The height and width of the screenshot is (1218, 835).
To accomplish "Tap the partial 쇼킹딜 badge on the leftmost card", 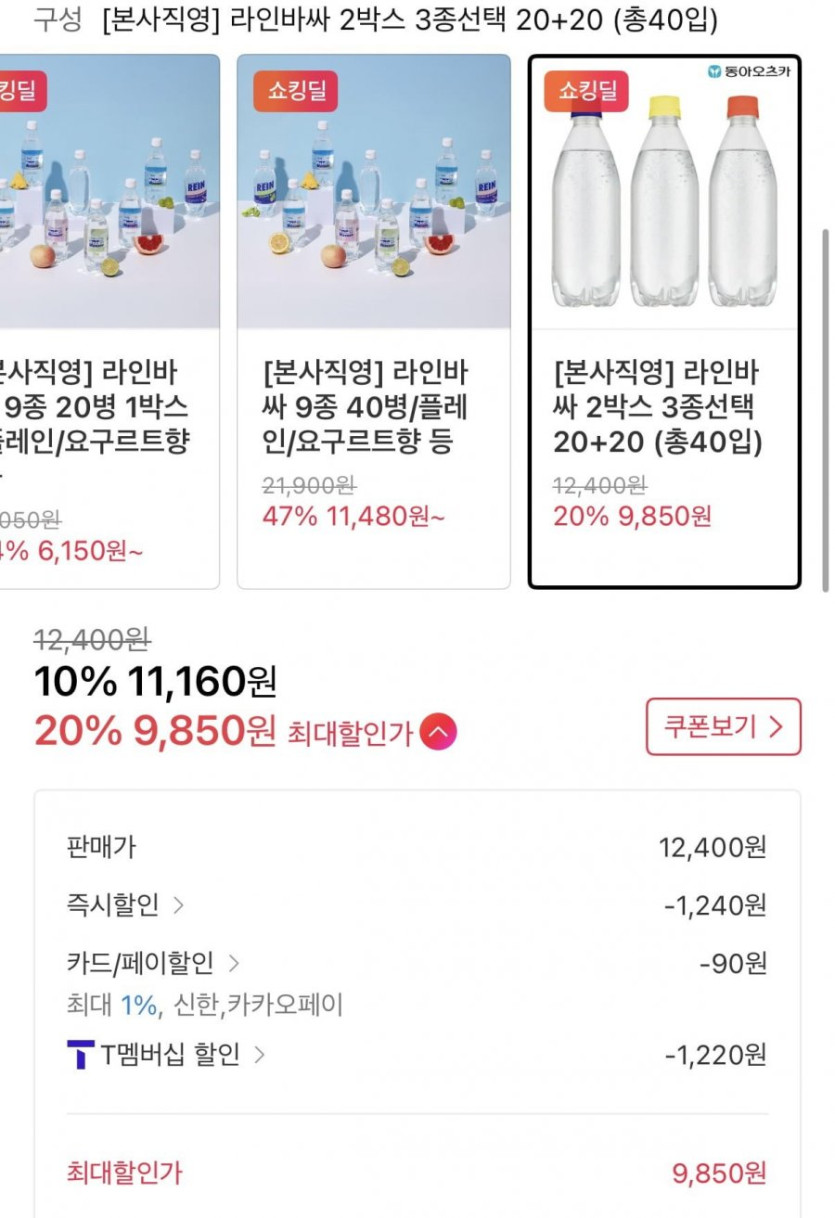I will (x=20, y=91).
